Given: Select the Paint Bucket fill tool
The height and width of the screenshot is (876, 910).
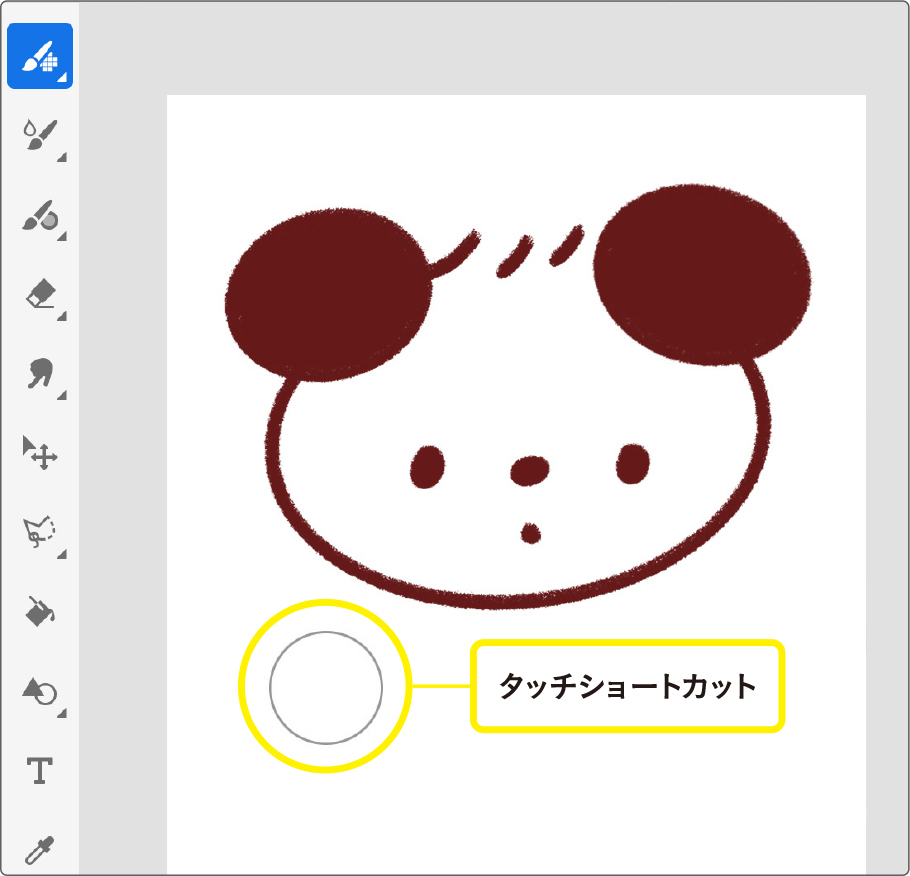Looking at the screenshot, I should coord(39,611).
